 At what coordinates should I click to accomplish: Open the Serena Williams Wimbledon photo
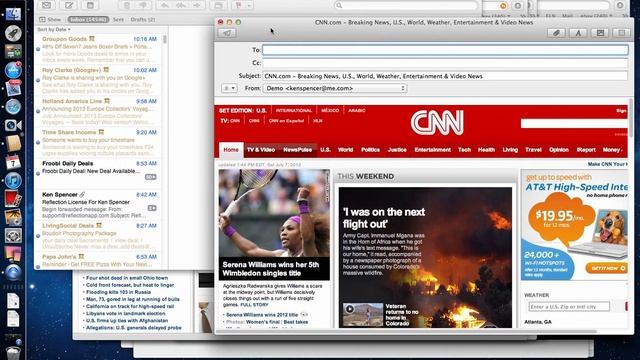[274, 213]
